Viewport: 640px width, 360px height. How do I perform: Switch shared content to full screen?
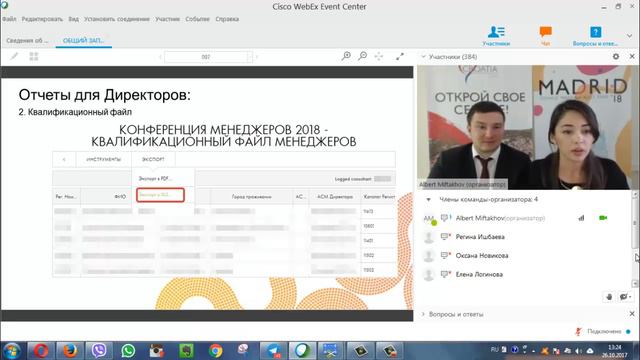click(400, 56)
